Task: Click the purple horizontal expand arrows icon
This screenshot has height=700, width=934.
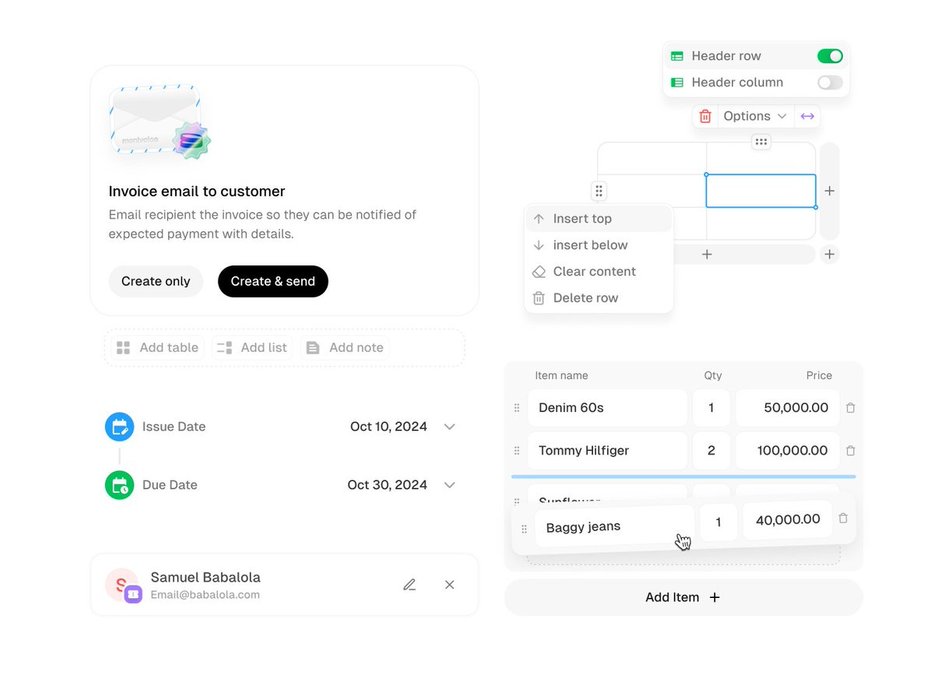Action: (807, 116)
